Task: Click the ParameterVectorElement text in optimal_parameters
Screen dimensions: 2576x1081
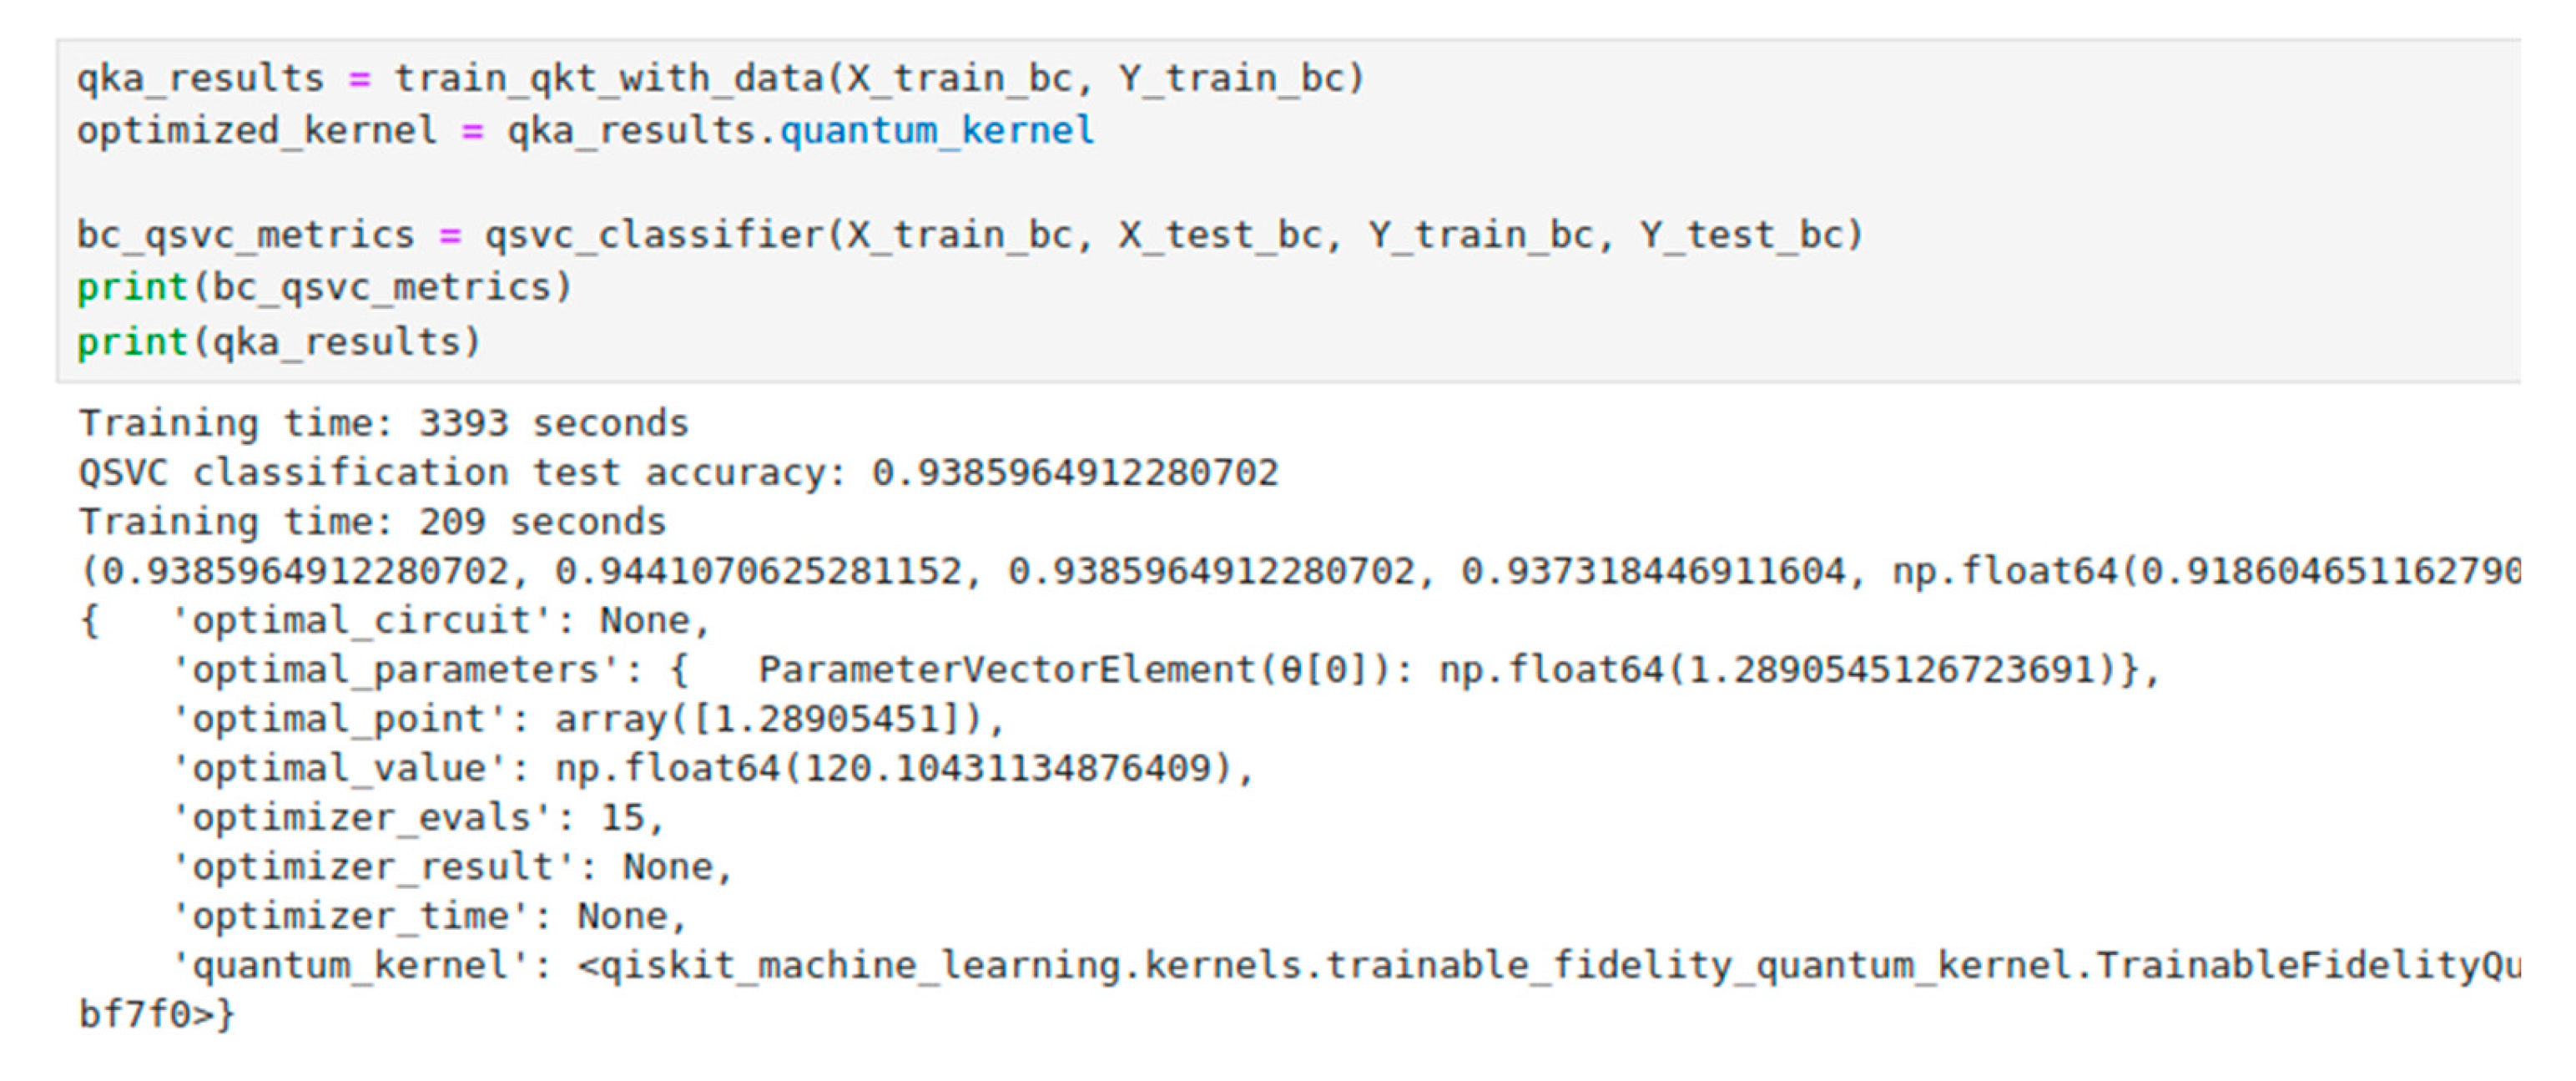Action: pos(1005,670)
